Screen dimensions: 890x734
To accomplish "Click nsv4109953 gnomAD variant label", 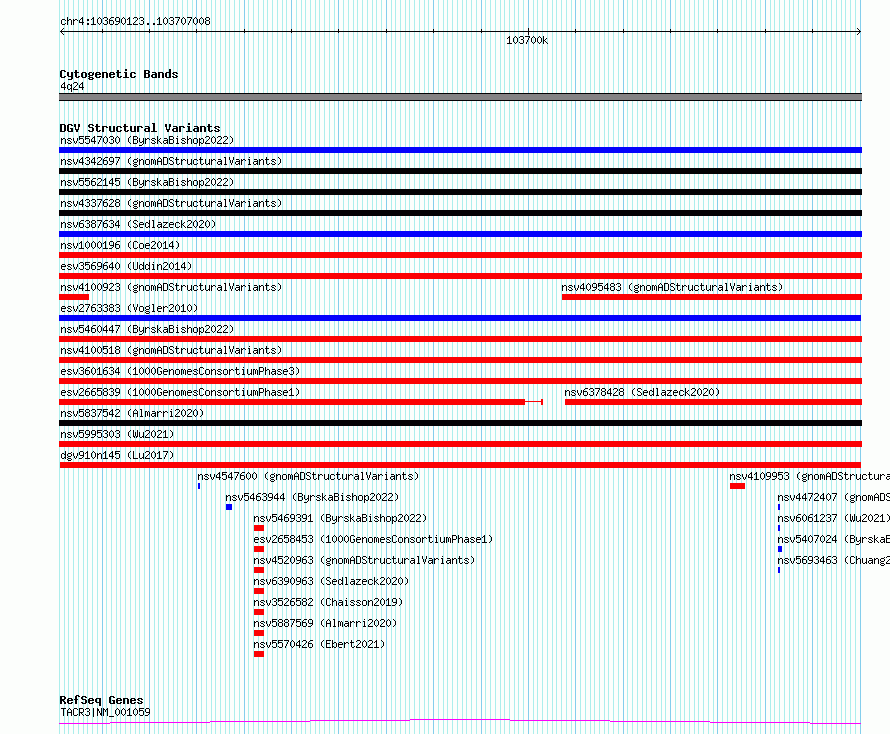I will coord(809,476).
